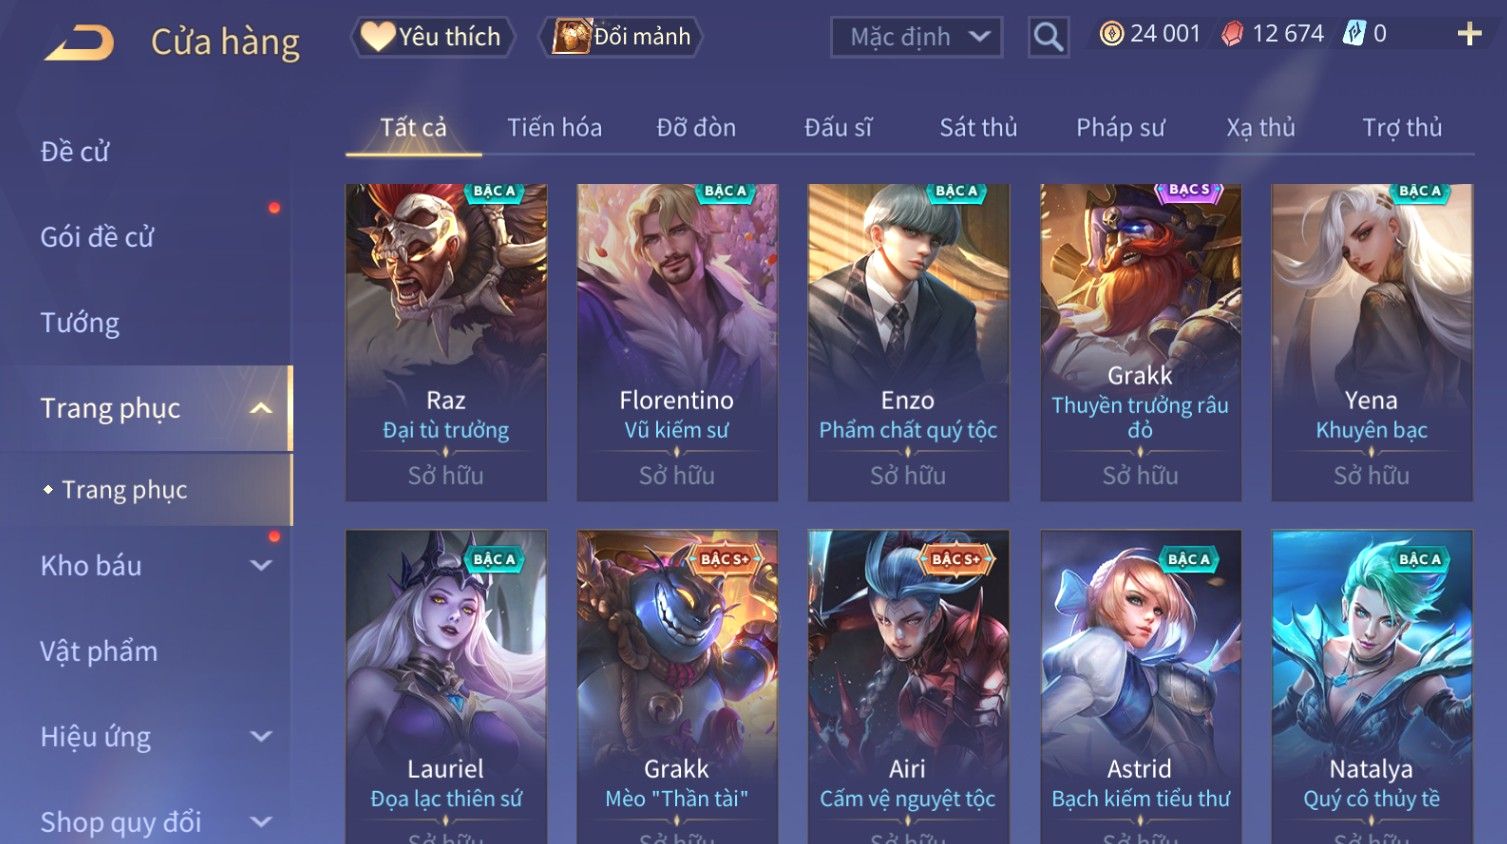Expand the Hiệu ứng sidebar section
Image resolution: width=1507 pixels, height=844 pixels.
coord(261,737)
